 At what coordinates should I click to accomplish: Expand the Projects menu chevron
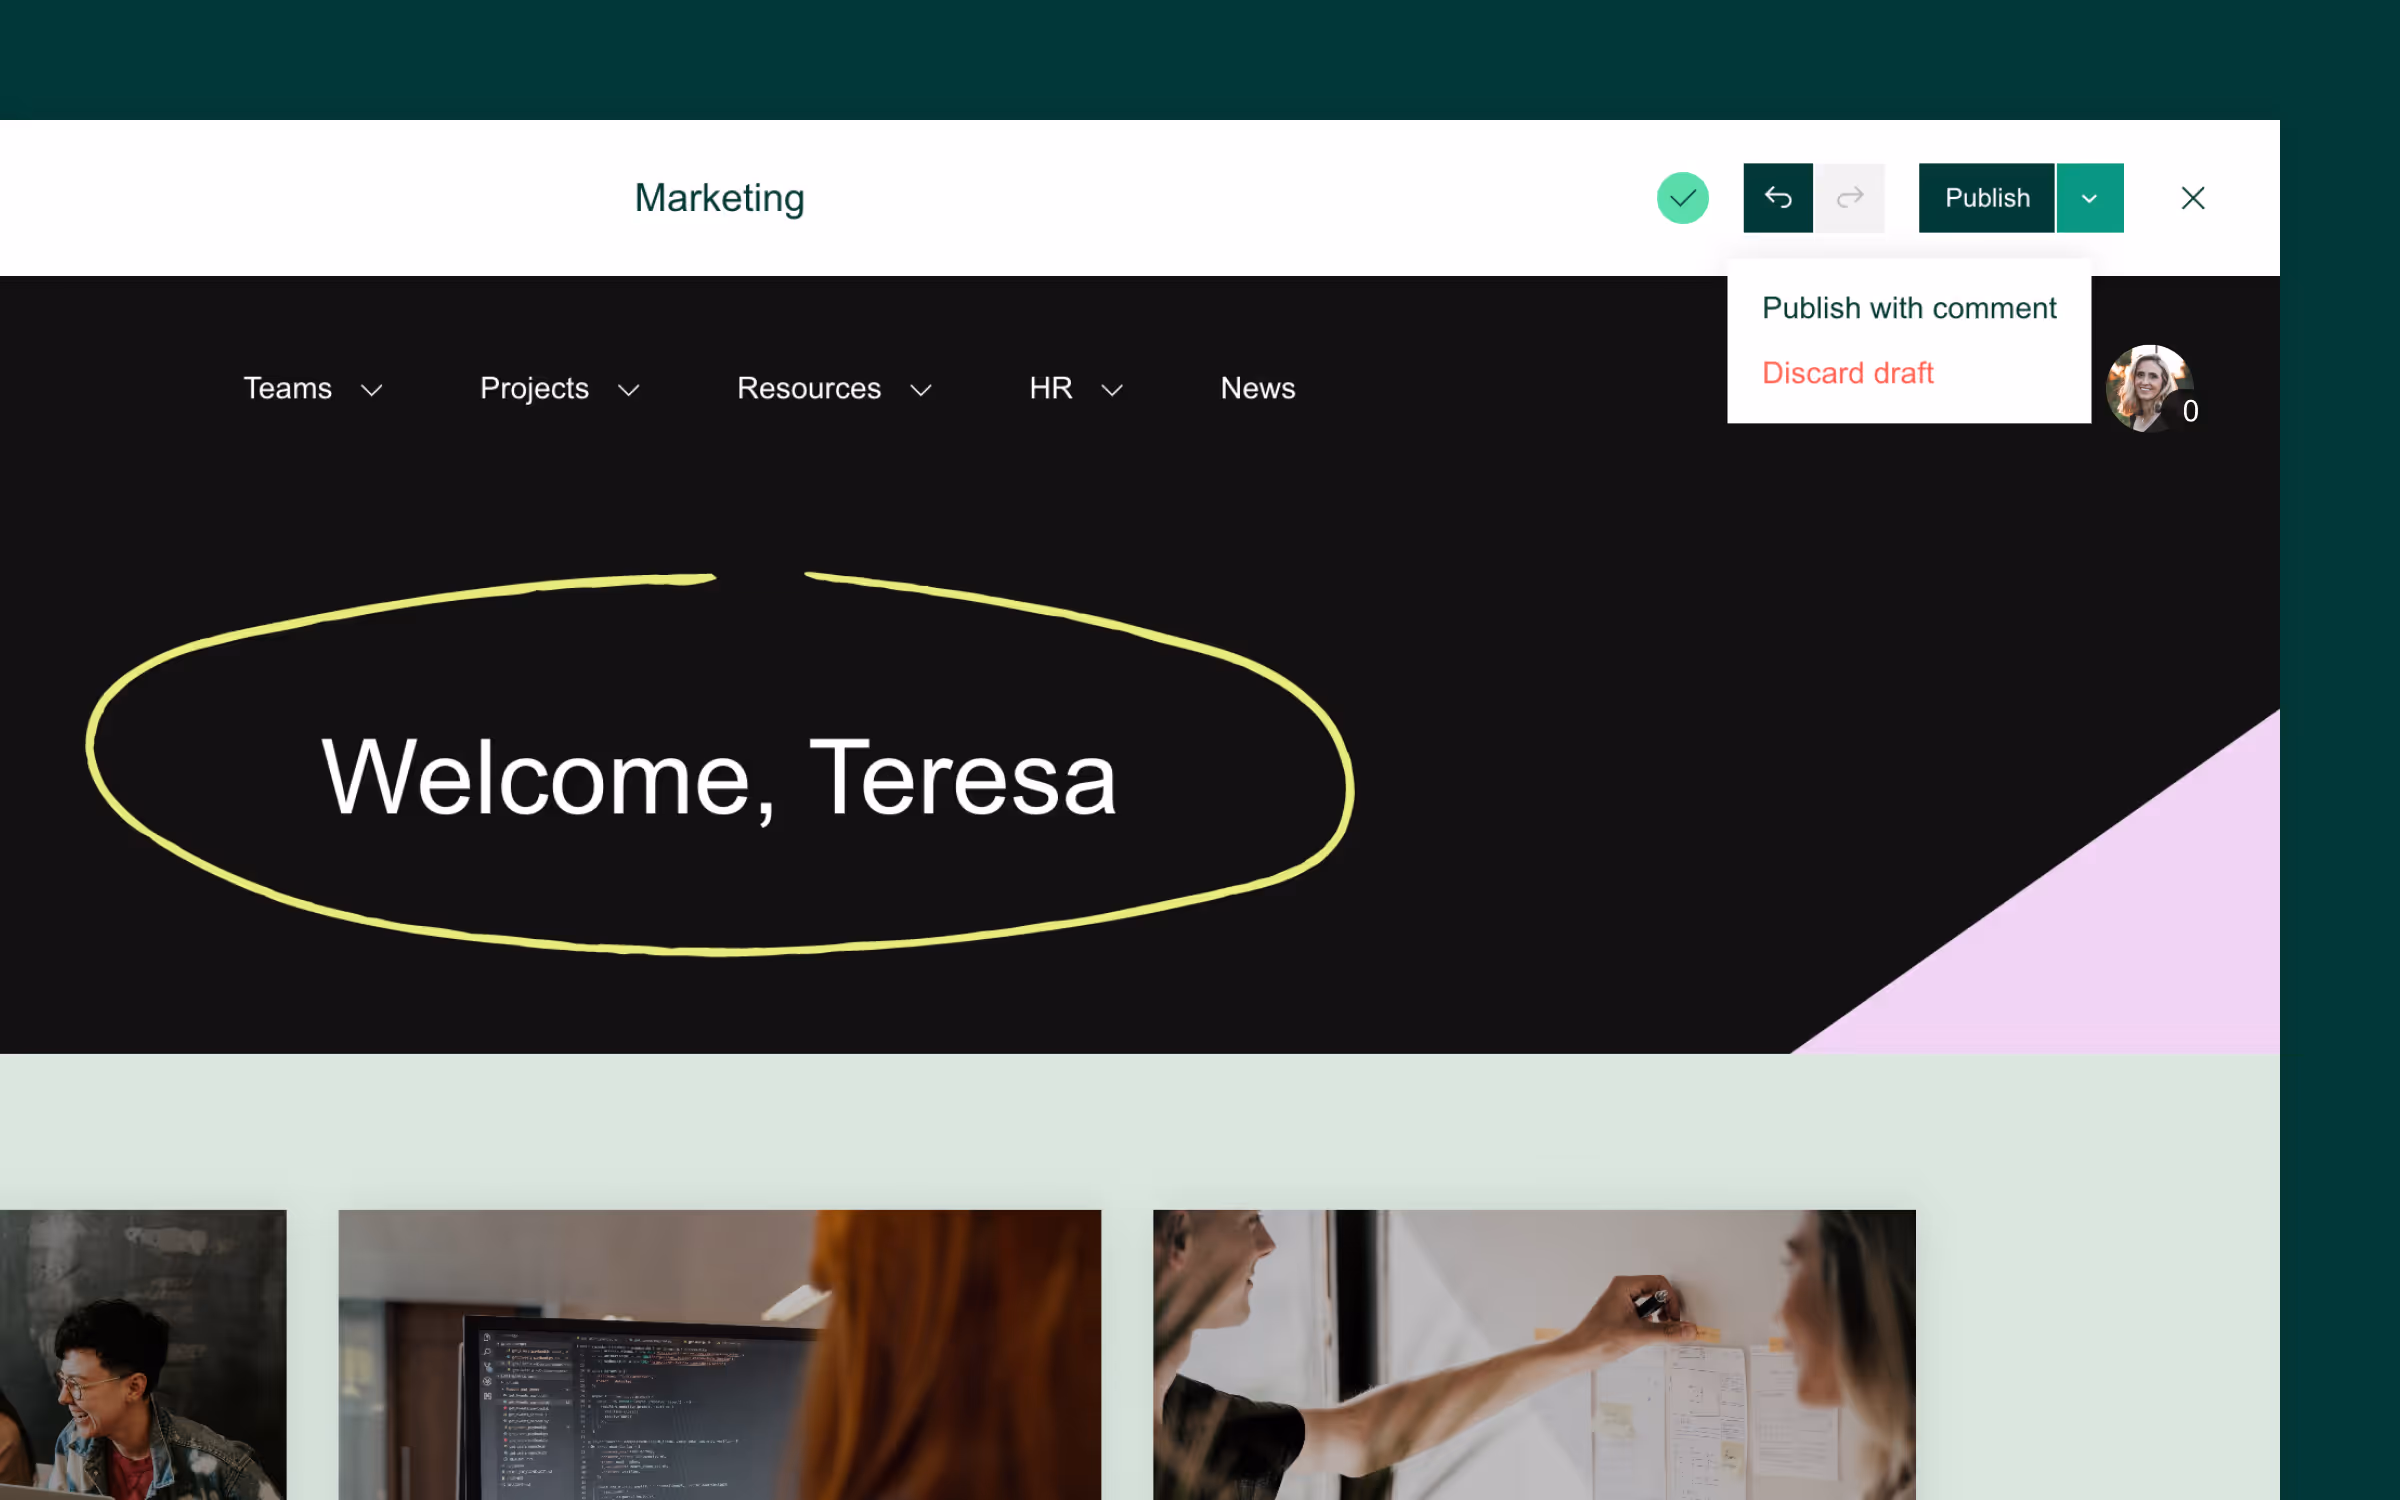click(x=628, y=390)
